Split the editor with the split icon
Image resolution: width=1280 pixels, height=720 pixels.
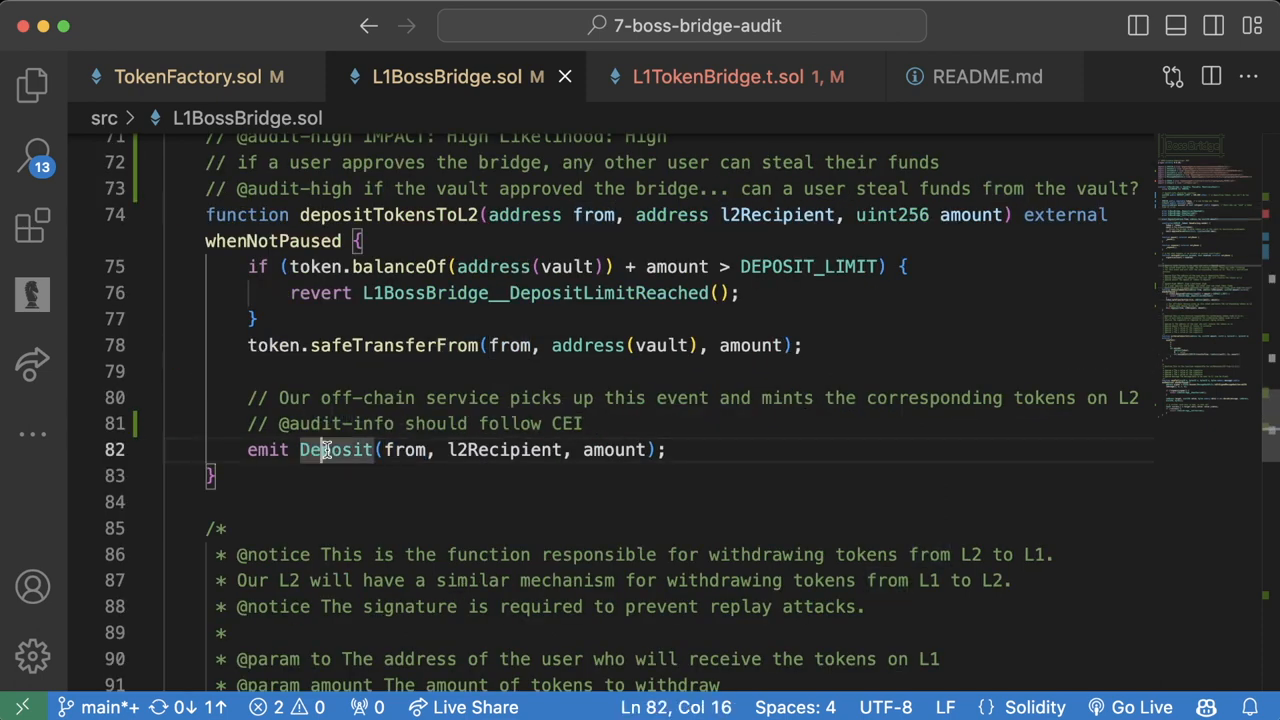(1211, 77)
